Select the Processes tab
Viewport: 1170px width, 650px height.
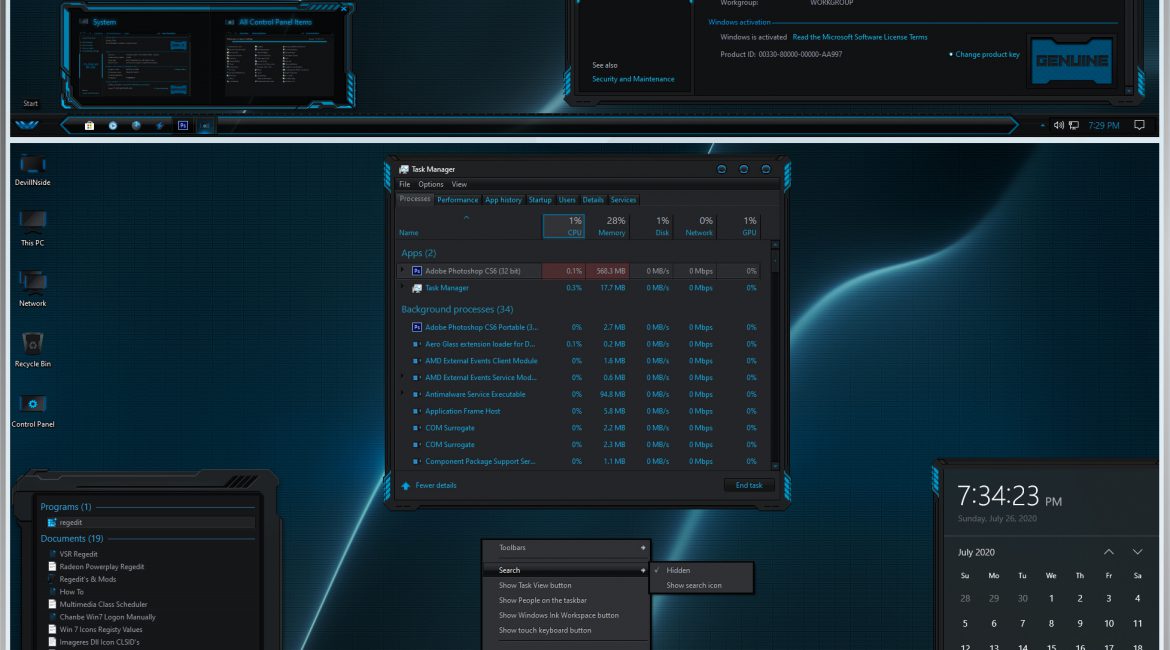tap(415, 199)
